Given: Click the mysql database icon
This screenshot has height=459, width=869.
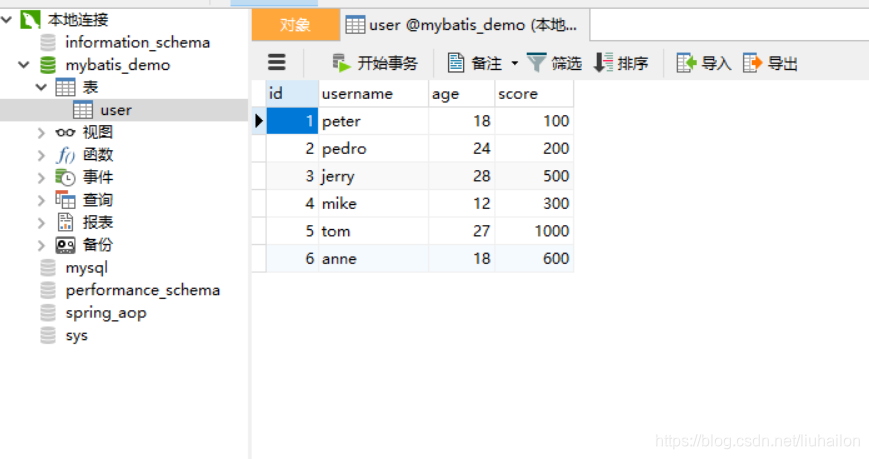Looking at the screenshot, I should coord(48,268).
